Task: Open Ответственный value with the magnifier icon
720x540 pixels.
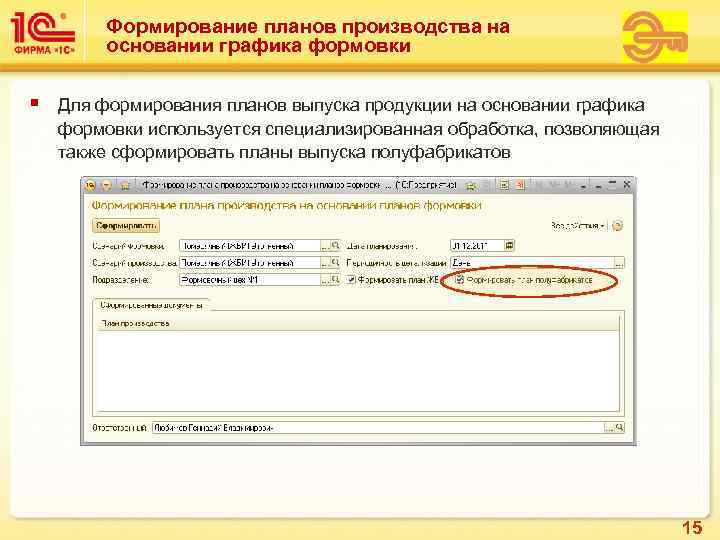Action: point(619,428)
